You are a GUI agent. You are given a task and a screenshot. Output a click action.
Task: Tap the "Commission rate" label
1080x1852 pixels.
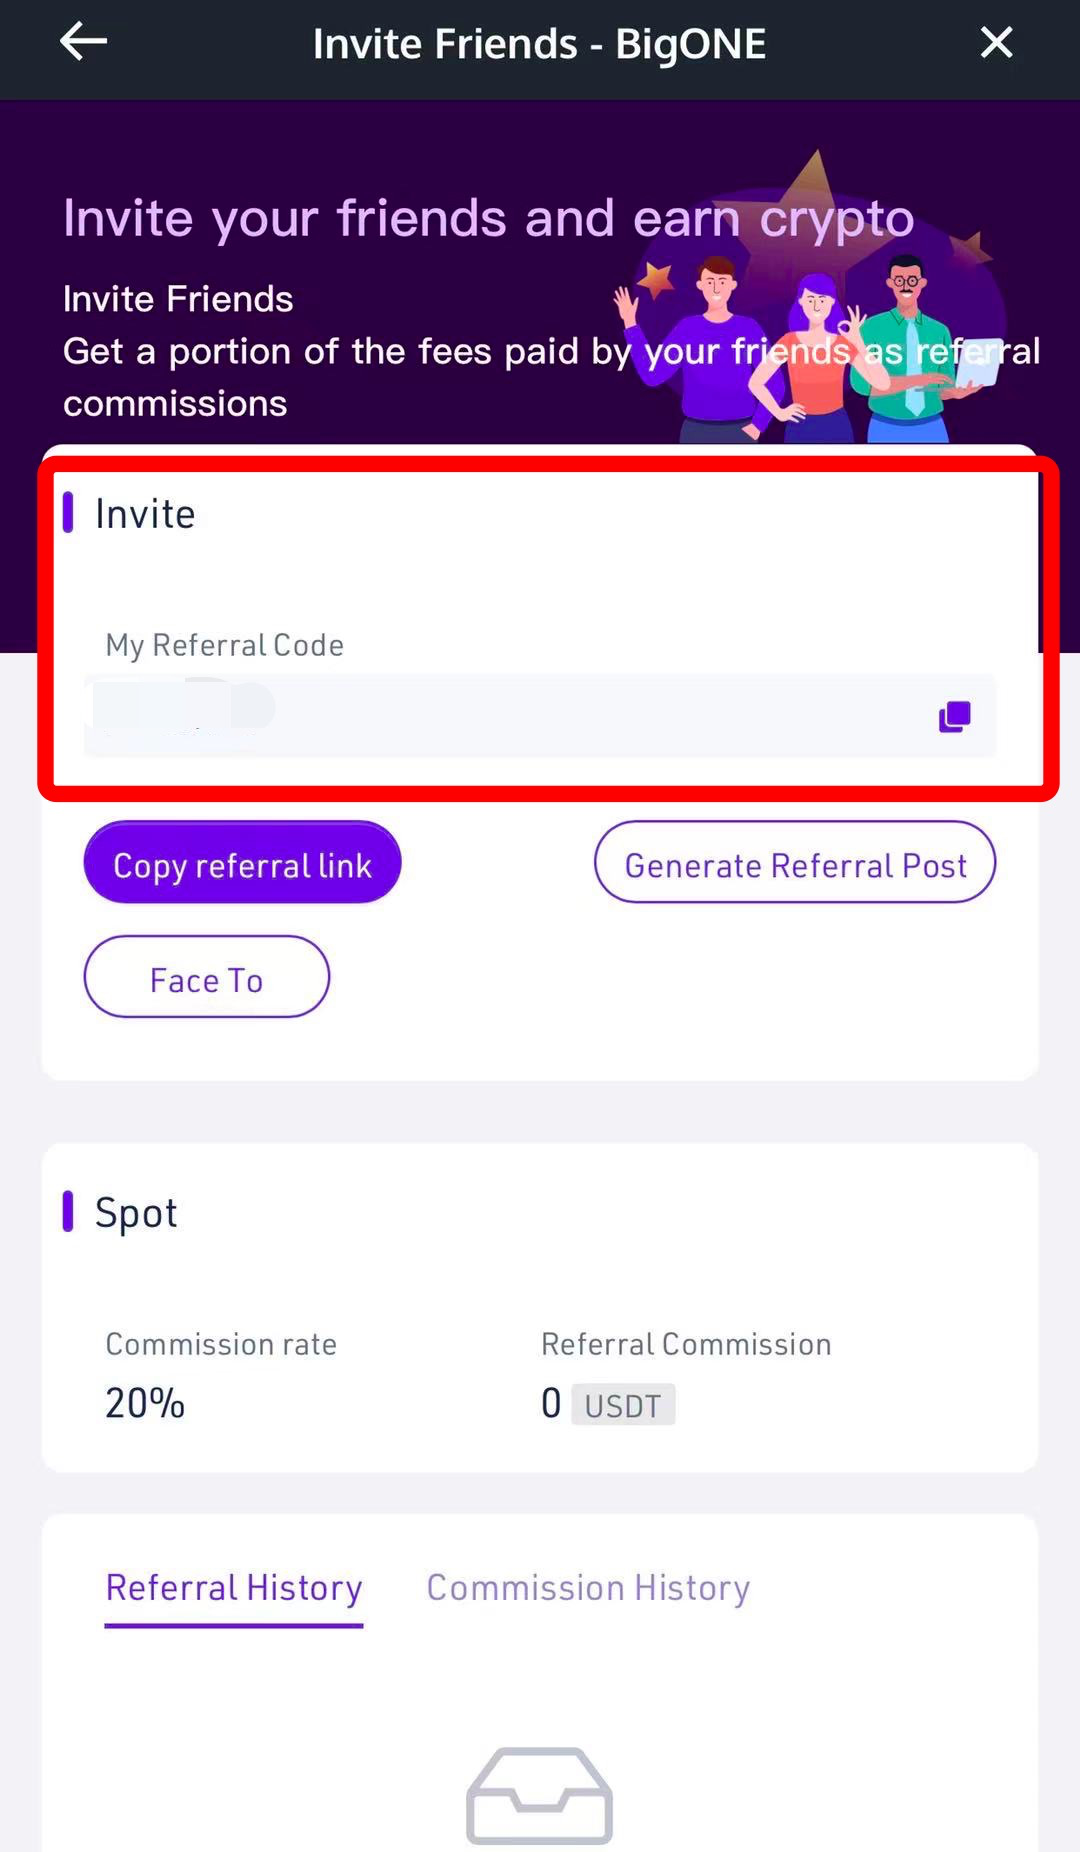point(221,1344)
